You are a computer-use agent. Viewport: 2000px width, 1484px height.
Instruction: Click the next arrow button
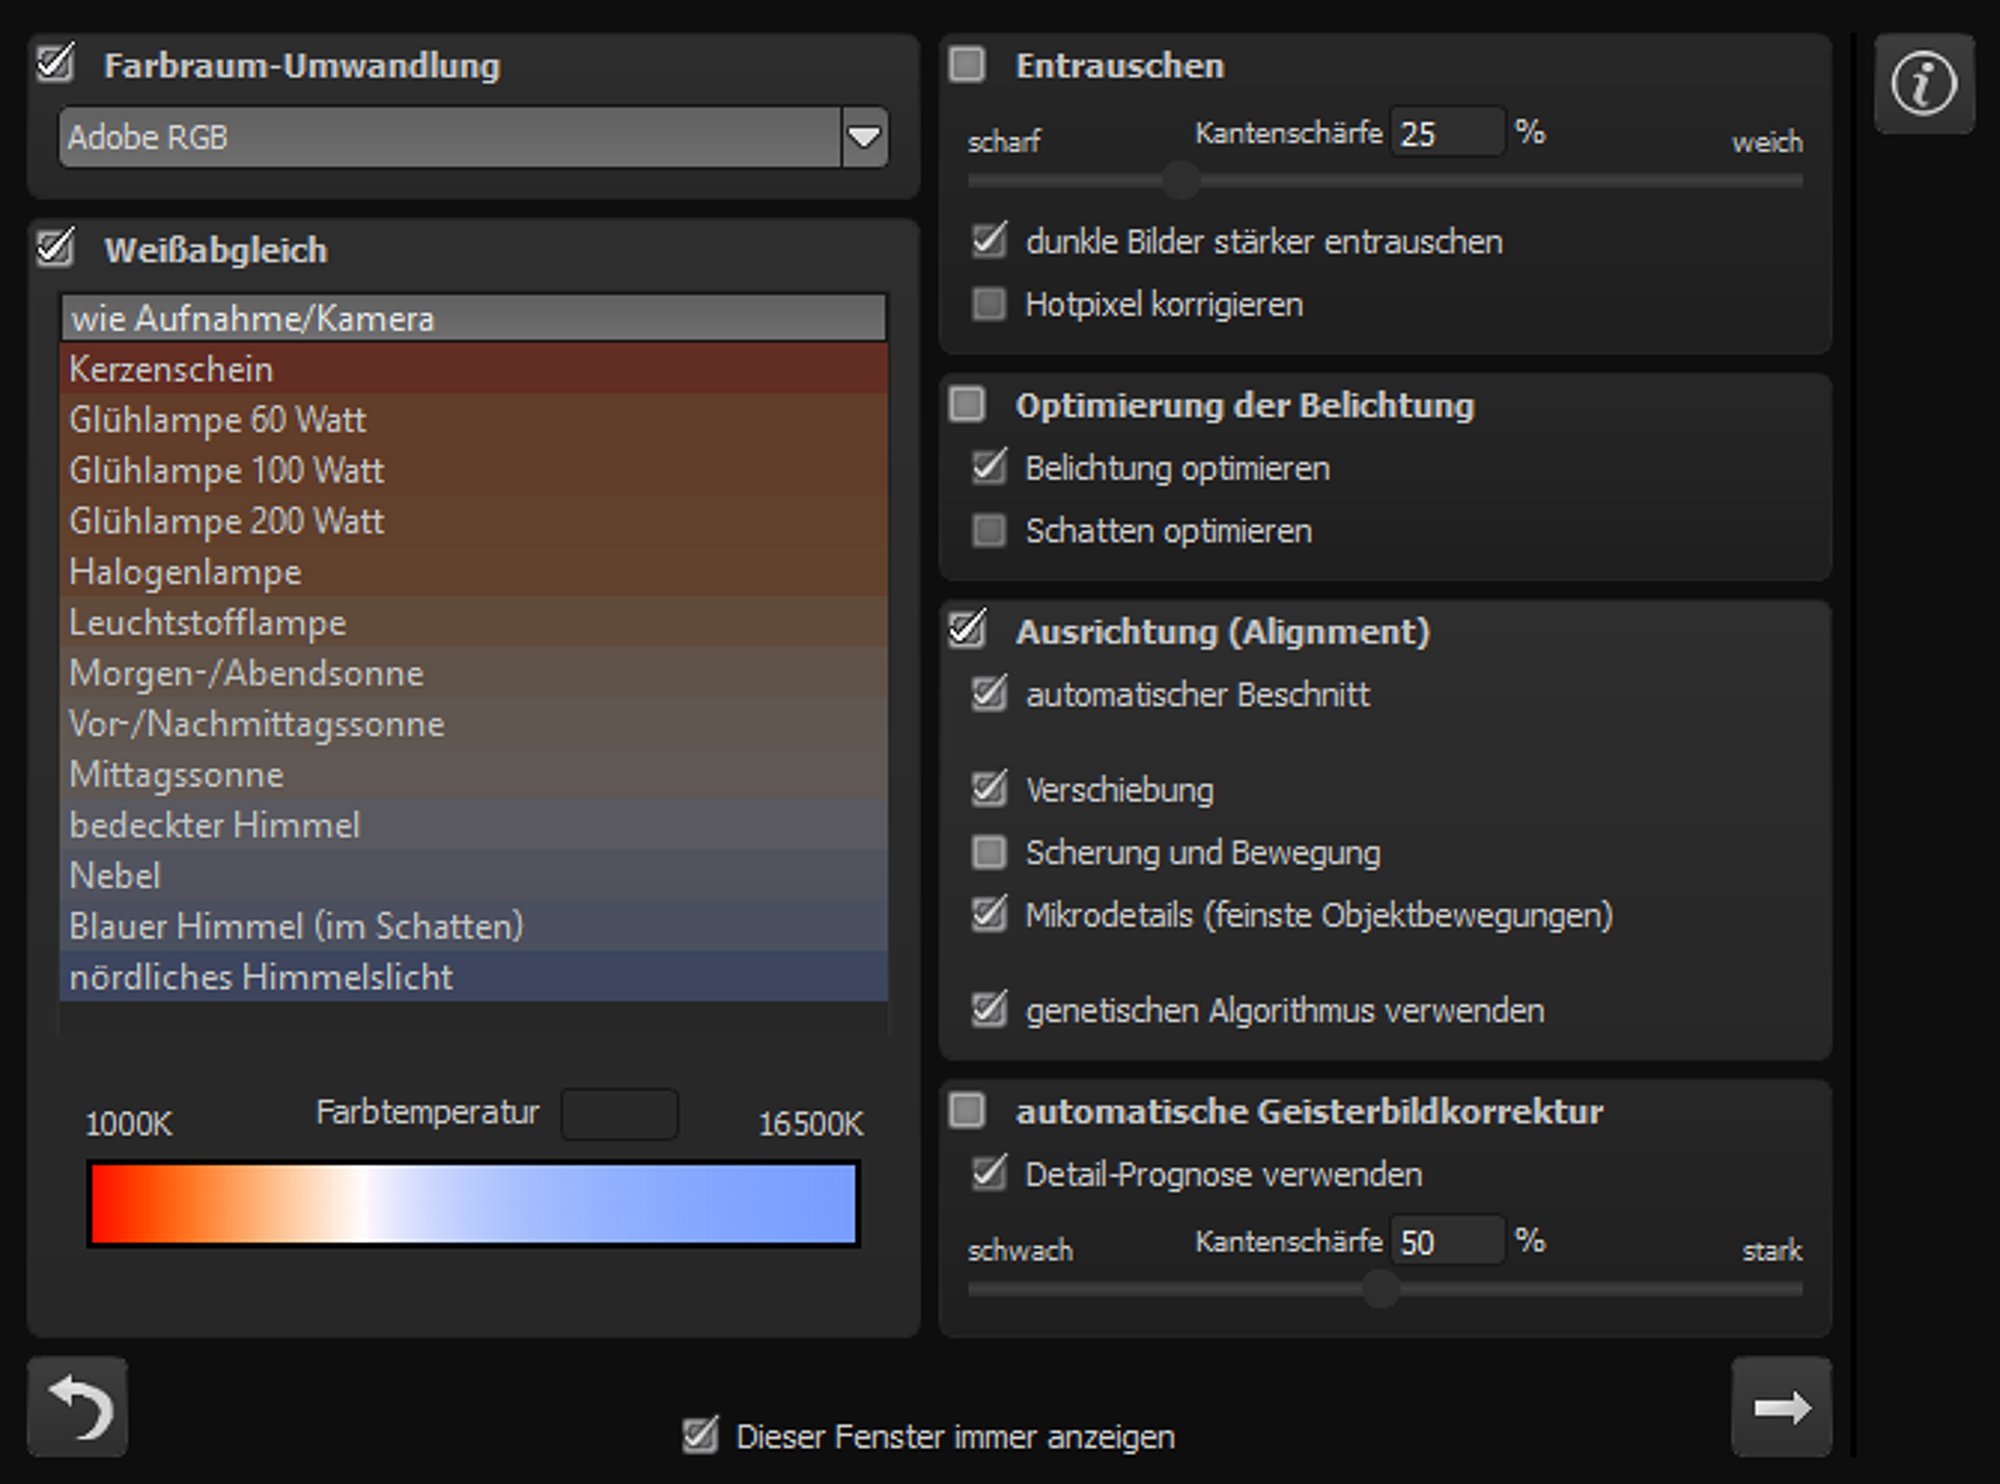click(1782, 1406)
